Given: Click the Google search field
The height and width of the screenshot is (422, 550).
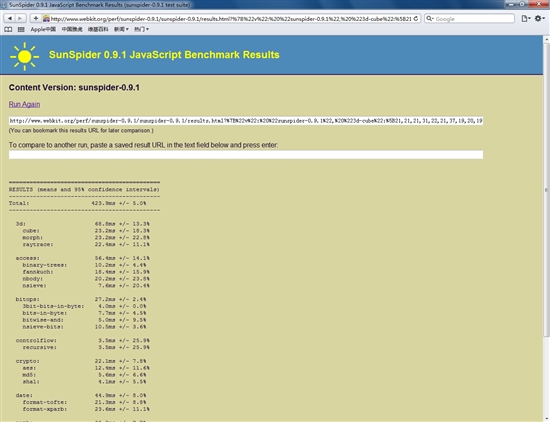Looking at the screenshot, I should tap(469, 19).
